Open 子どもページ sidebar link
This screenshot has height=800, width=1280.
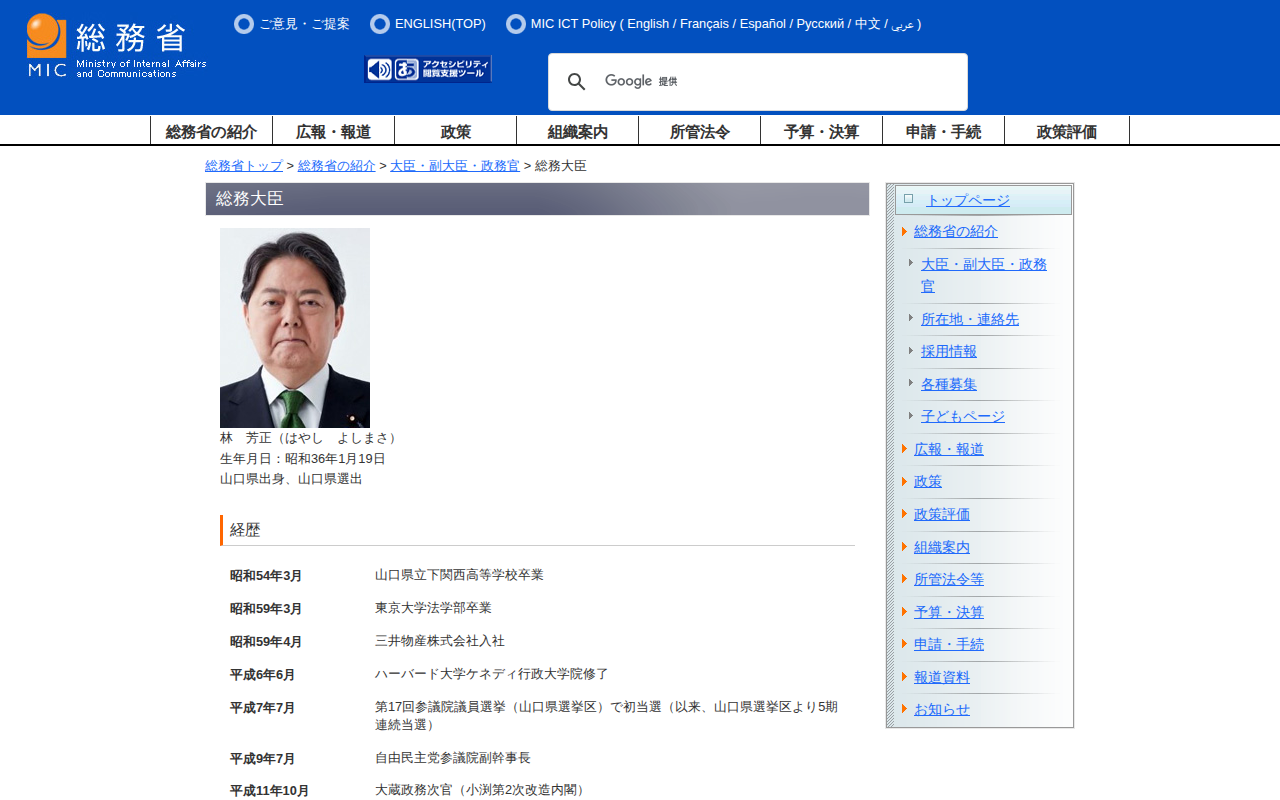962,416
